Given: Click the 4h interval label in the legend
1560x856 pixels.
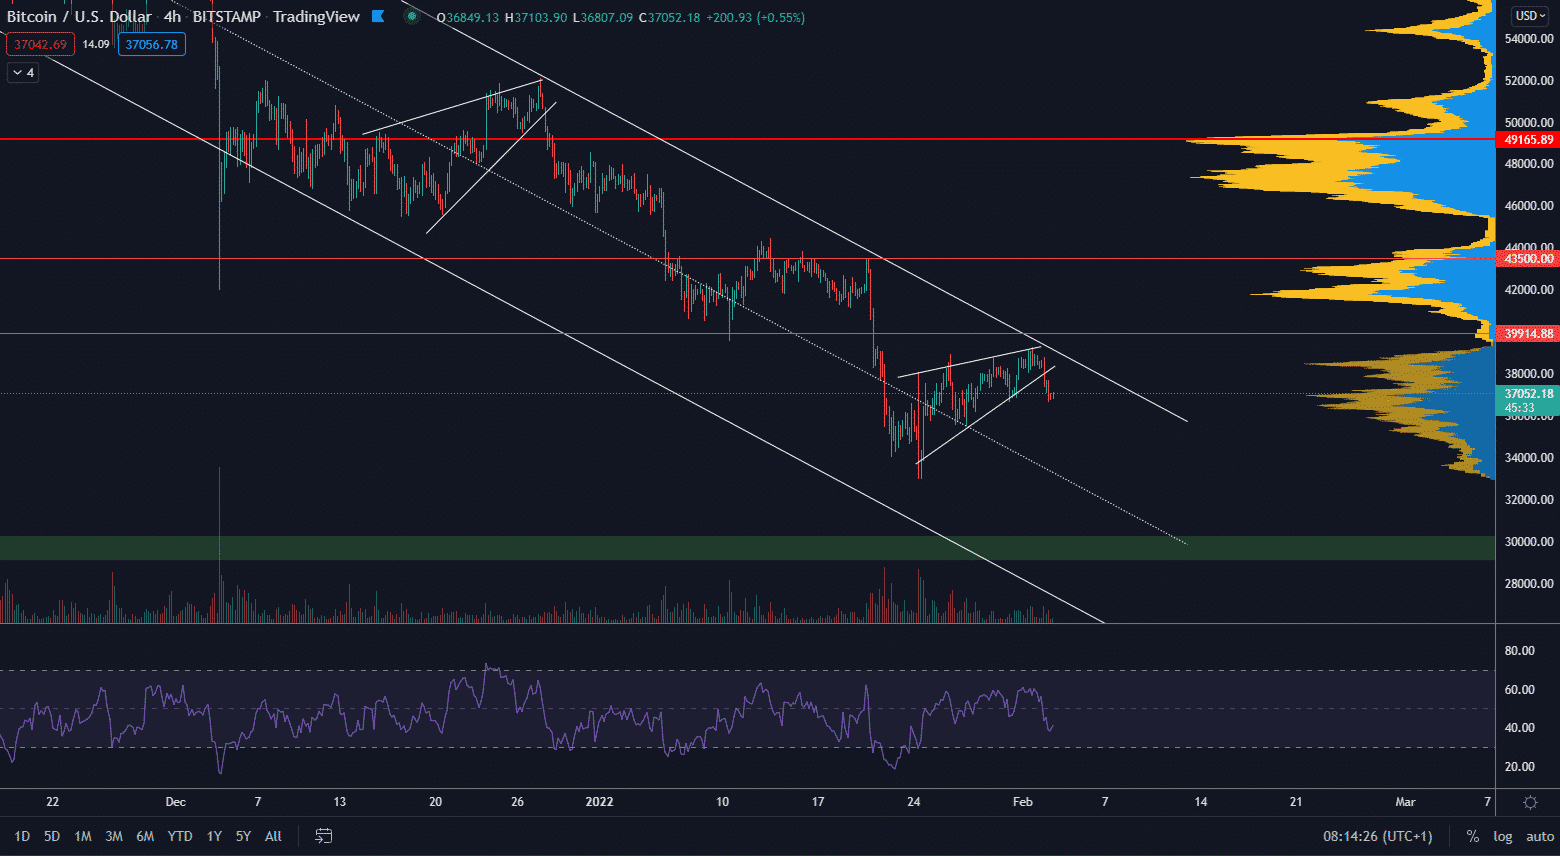Looking at the screenshot, I should [173, 17].
